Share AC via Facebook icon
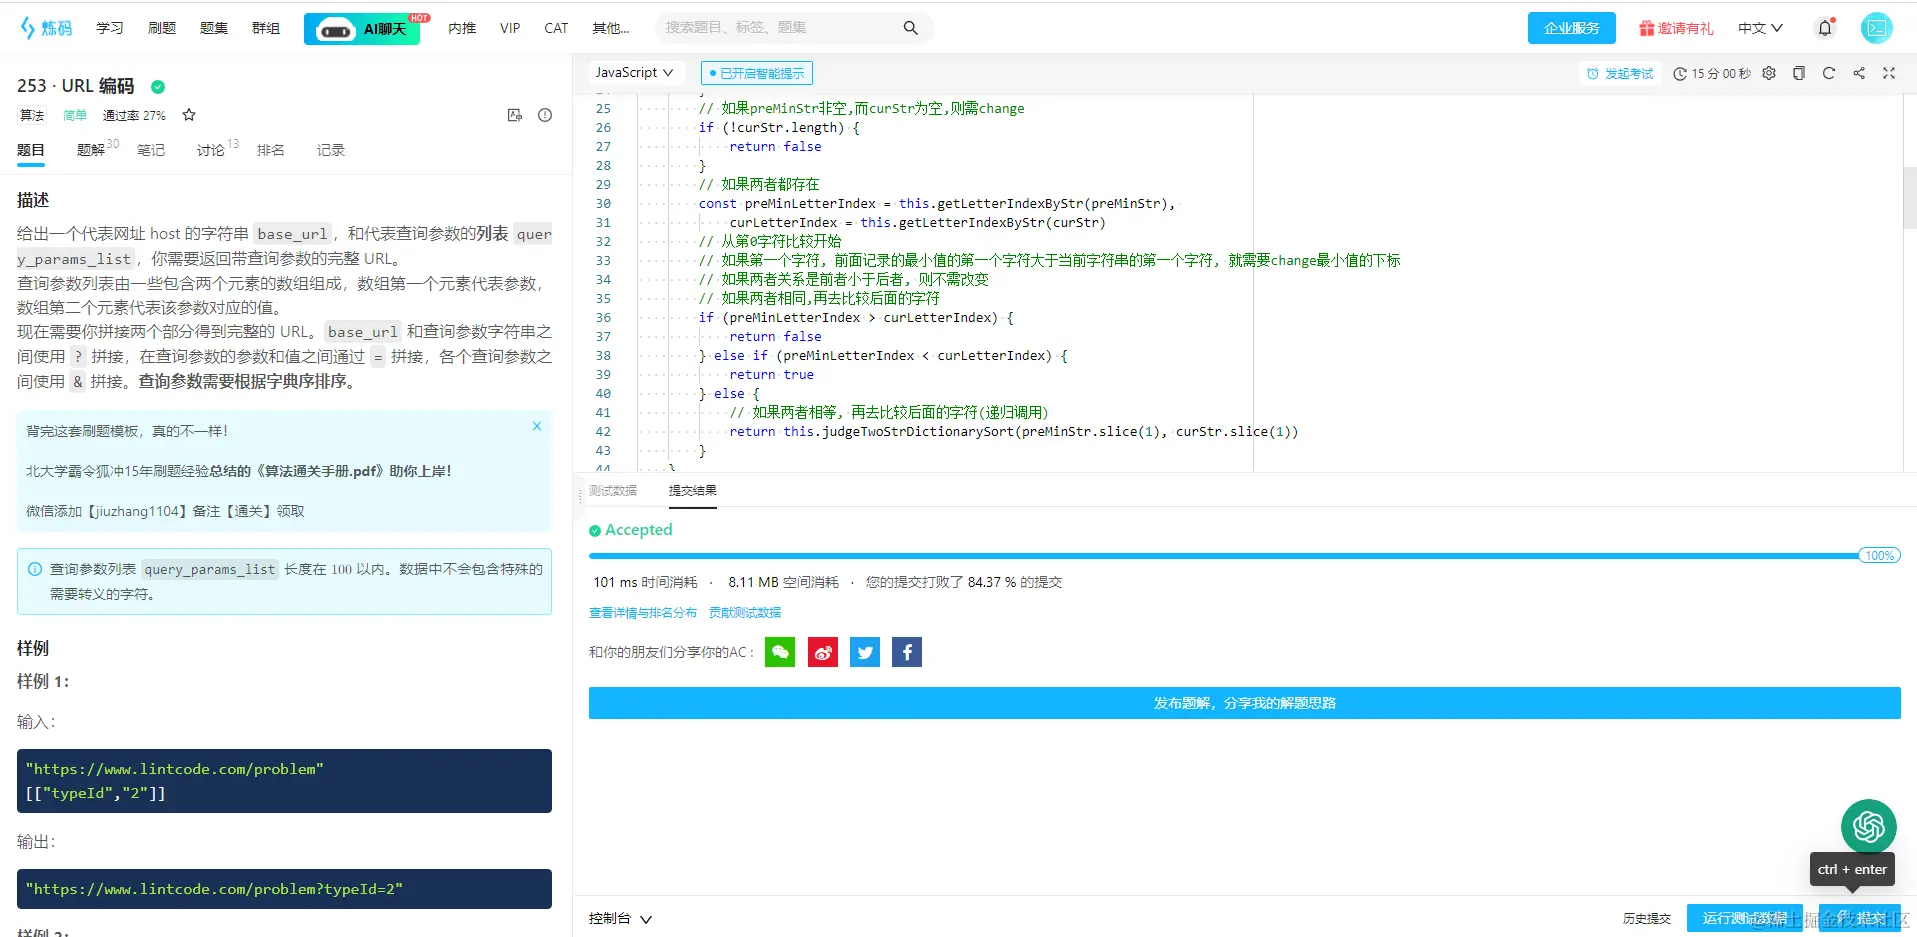The width and height of the screenshot is (1917, 937). pos(907,652)
